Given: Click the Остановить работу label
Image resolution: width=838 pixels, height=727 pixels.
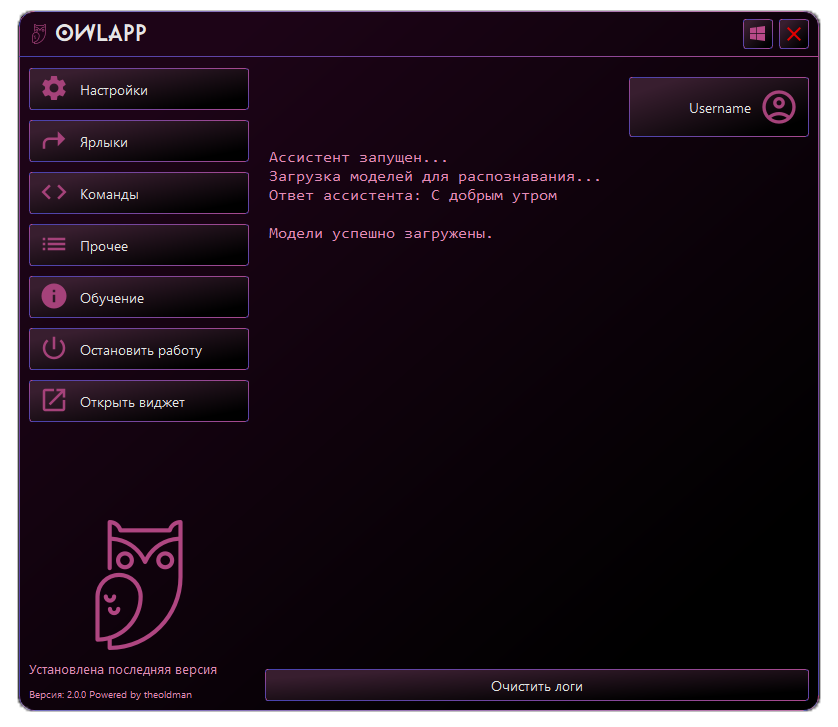Looking at the screenshot, I should (141, 350).
